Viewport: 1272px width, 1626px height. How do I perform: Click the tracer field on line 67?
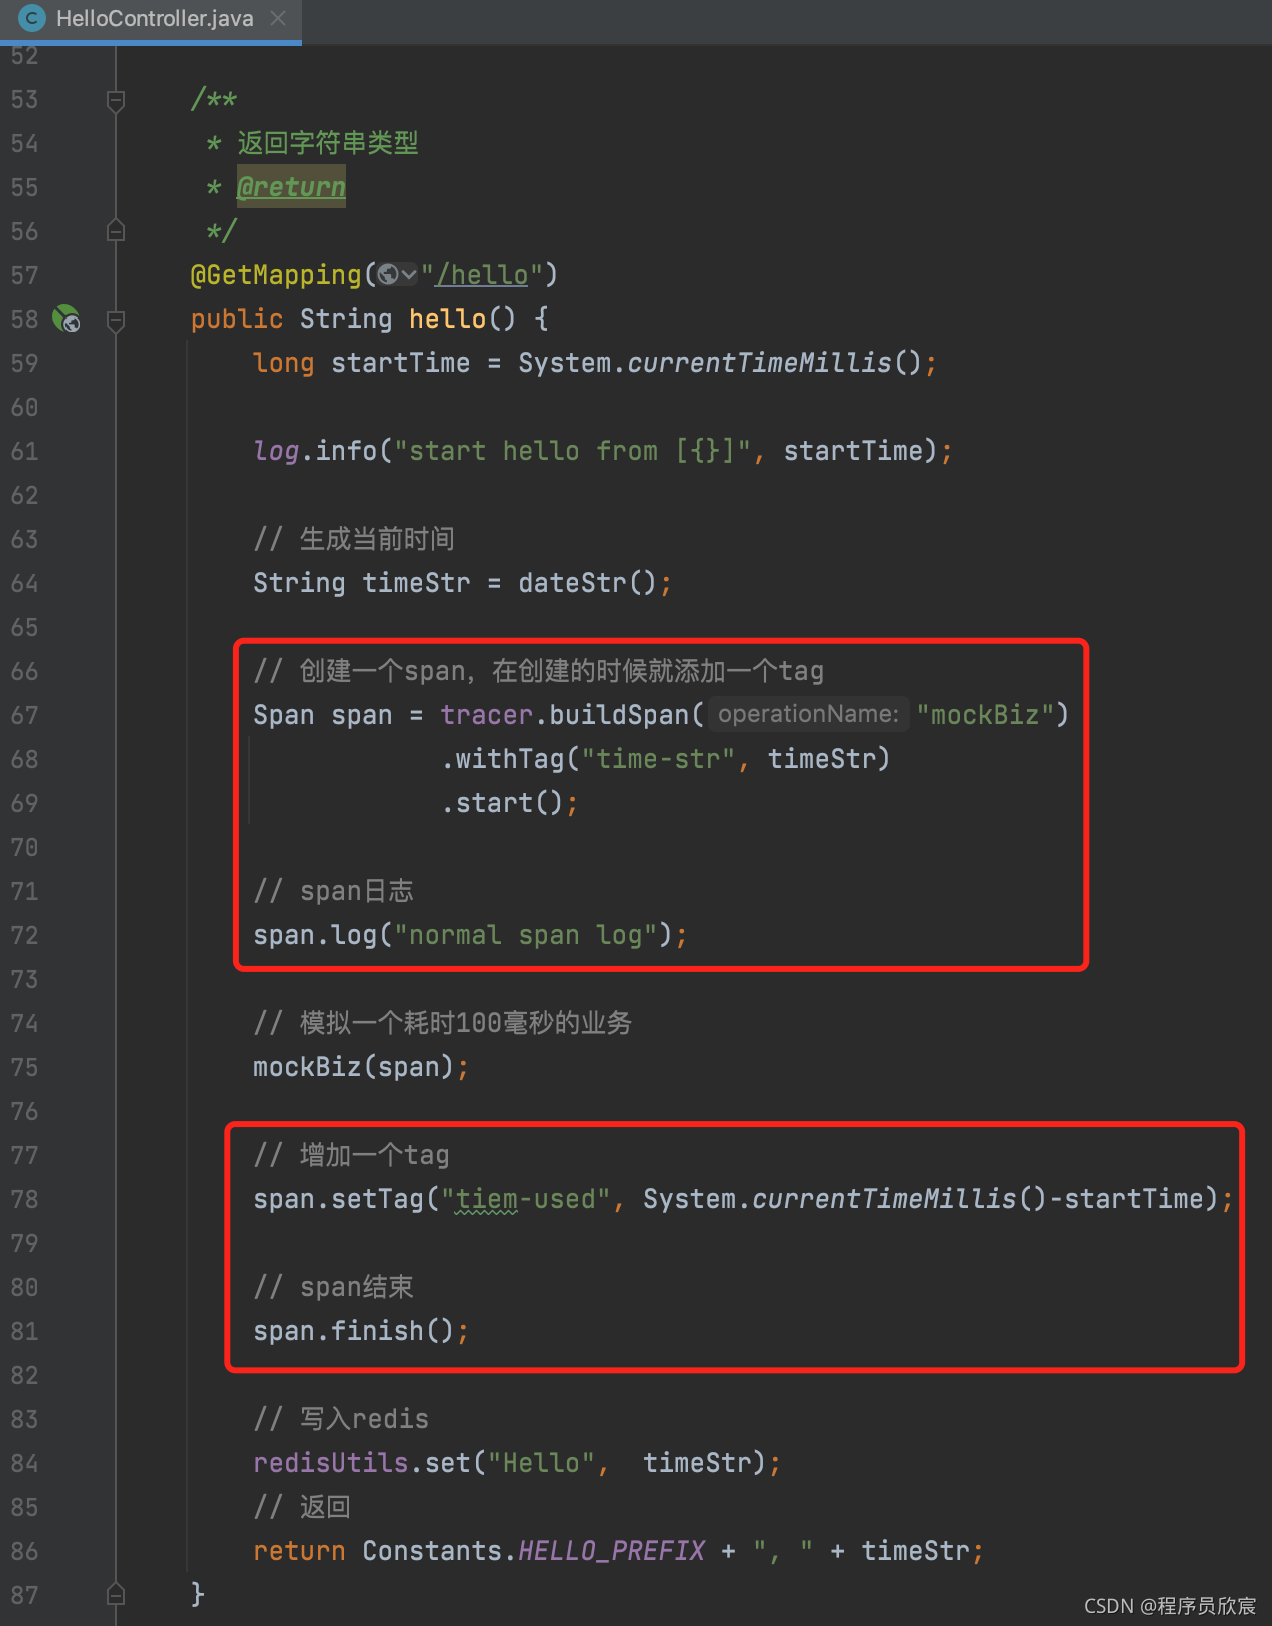(x=486, y=715)
